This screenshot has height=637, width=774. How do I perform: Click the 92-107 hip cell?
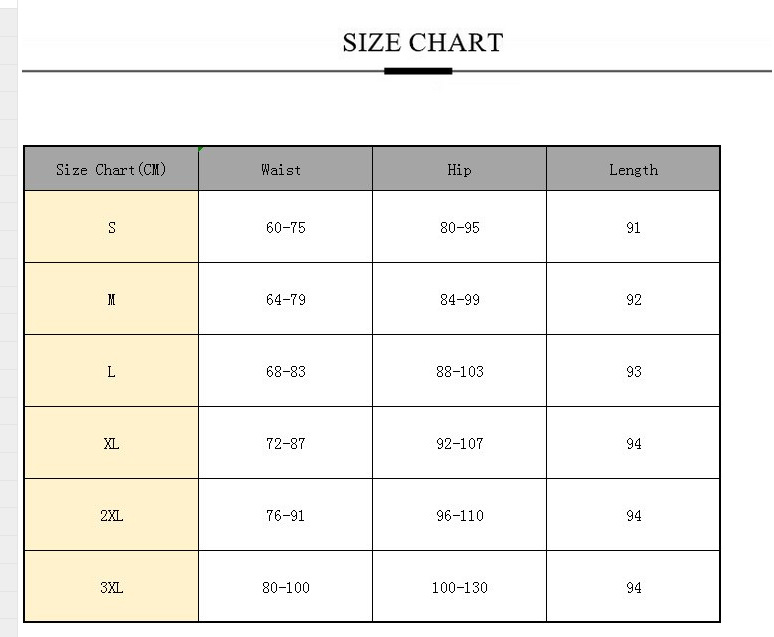tap(459, 443)
